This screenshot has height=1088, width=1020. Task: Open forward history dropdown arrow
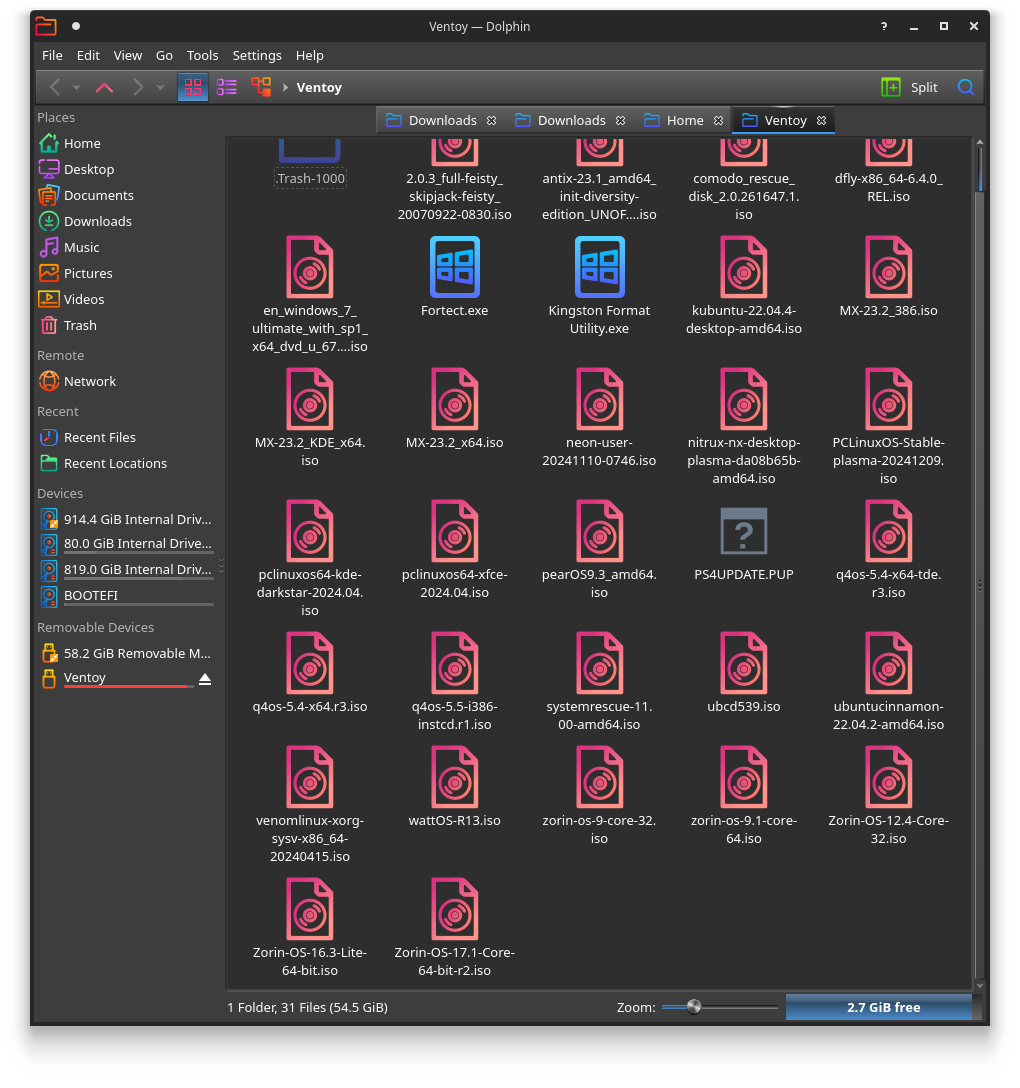160,87
